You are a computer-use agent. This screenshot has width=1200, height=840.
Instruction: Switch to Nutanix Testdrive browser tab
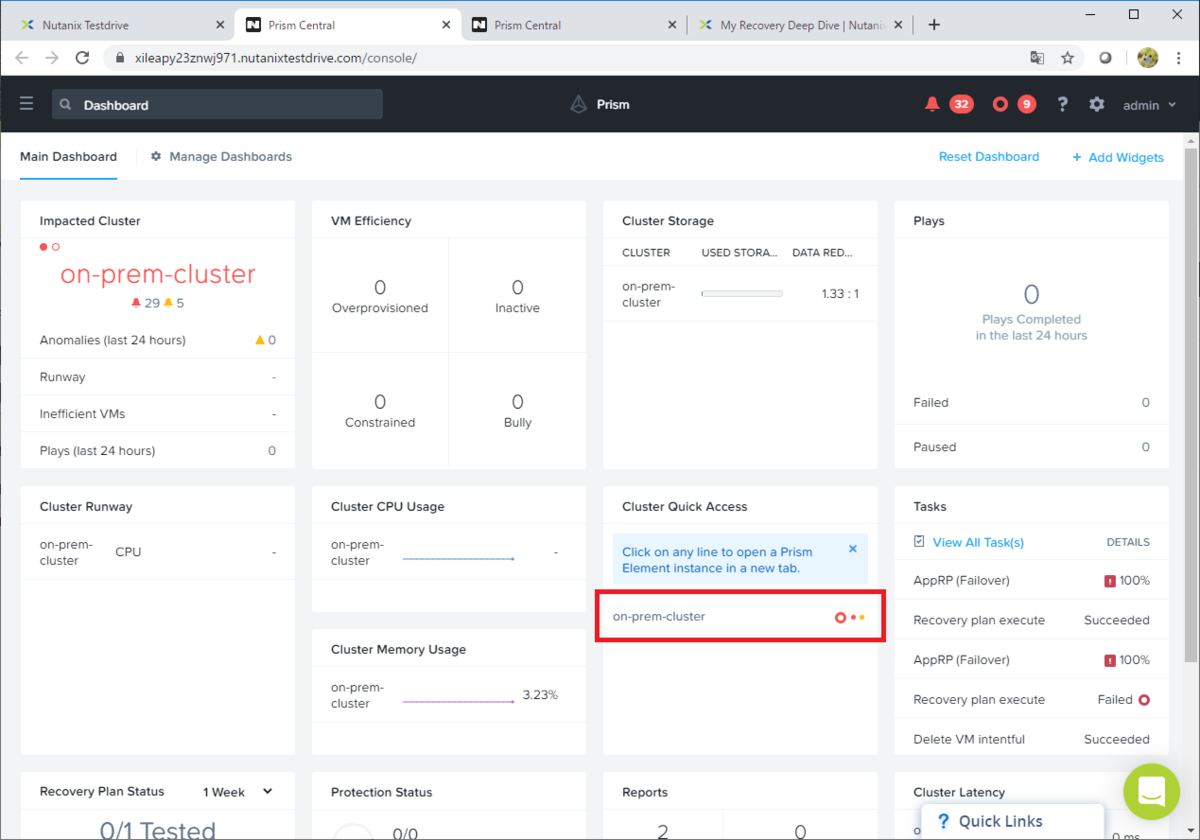click(119, 25)
